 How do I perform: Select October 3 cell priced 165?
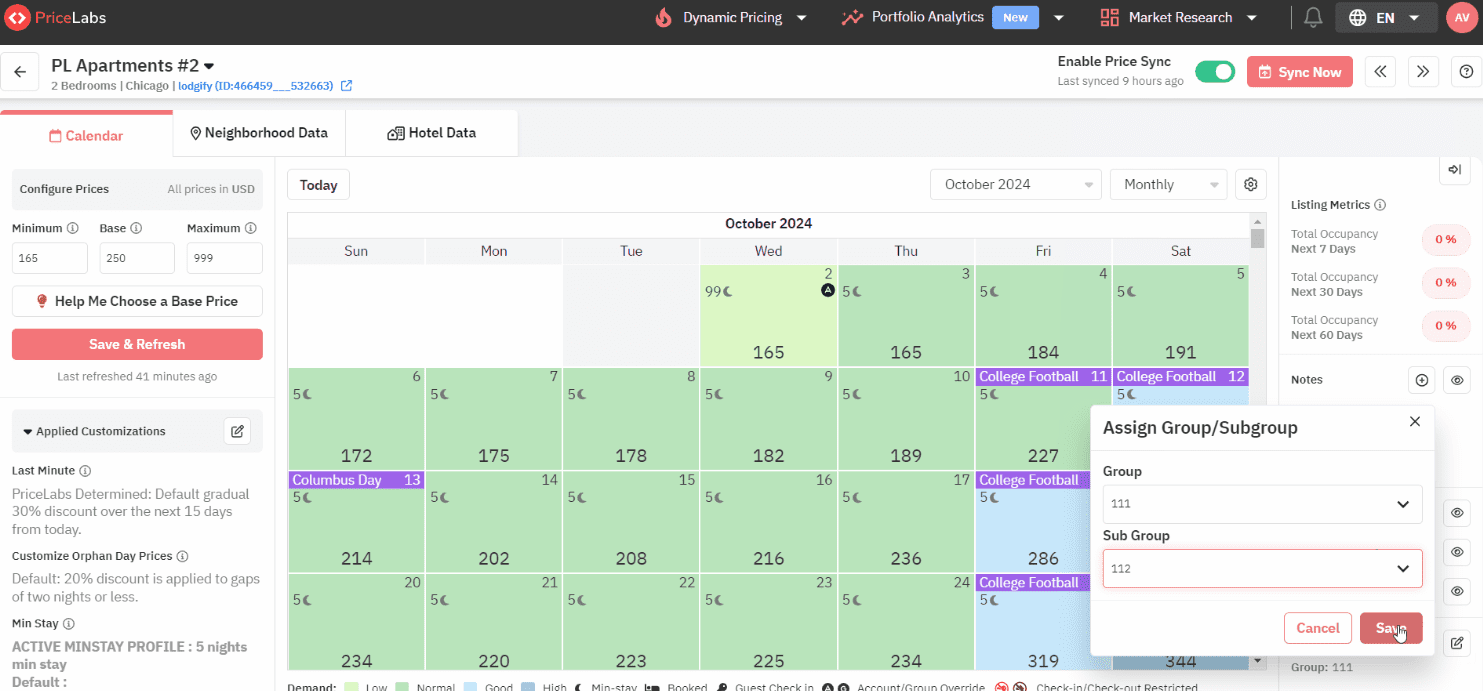(905, 315)
